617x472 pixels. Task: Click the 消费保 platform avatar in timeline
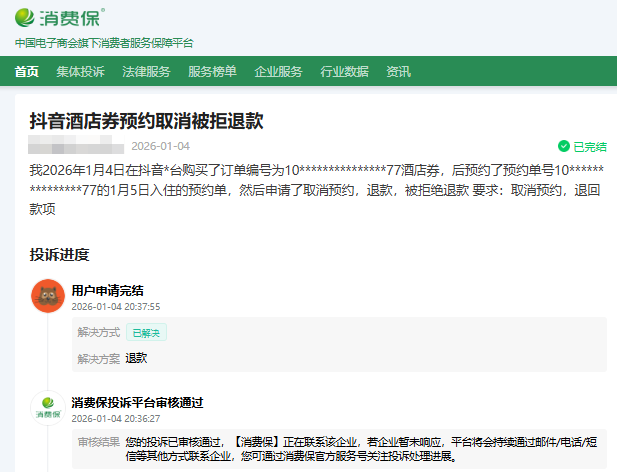pos(48,408)
